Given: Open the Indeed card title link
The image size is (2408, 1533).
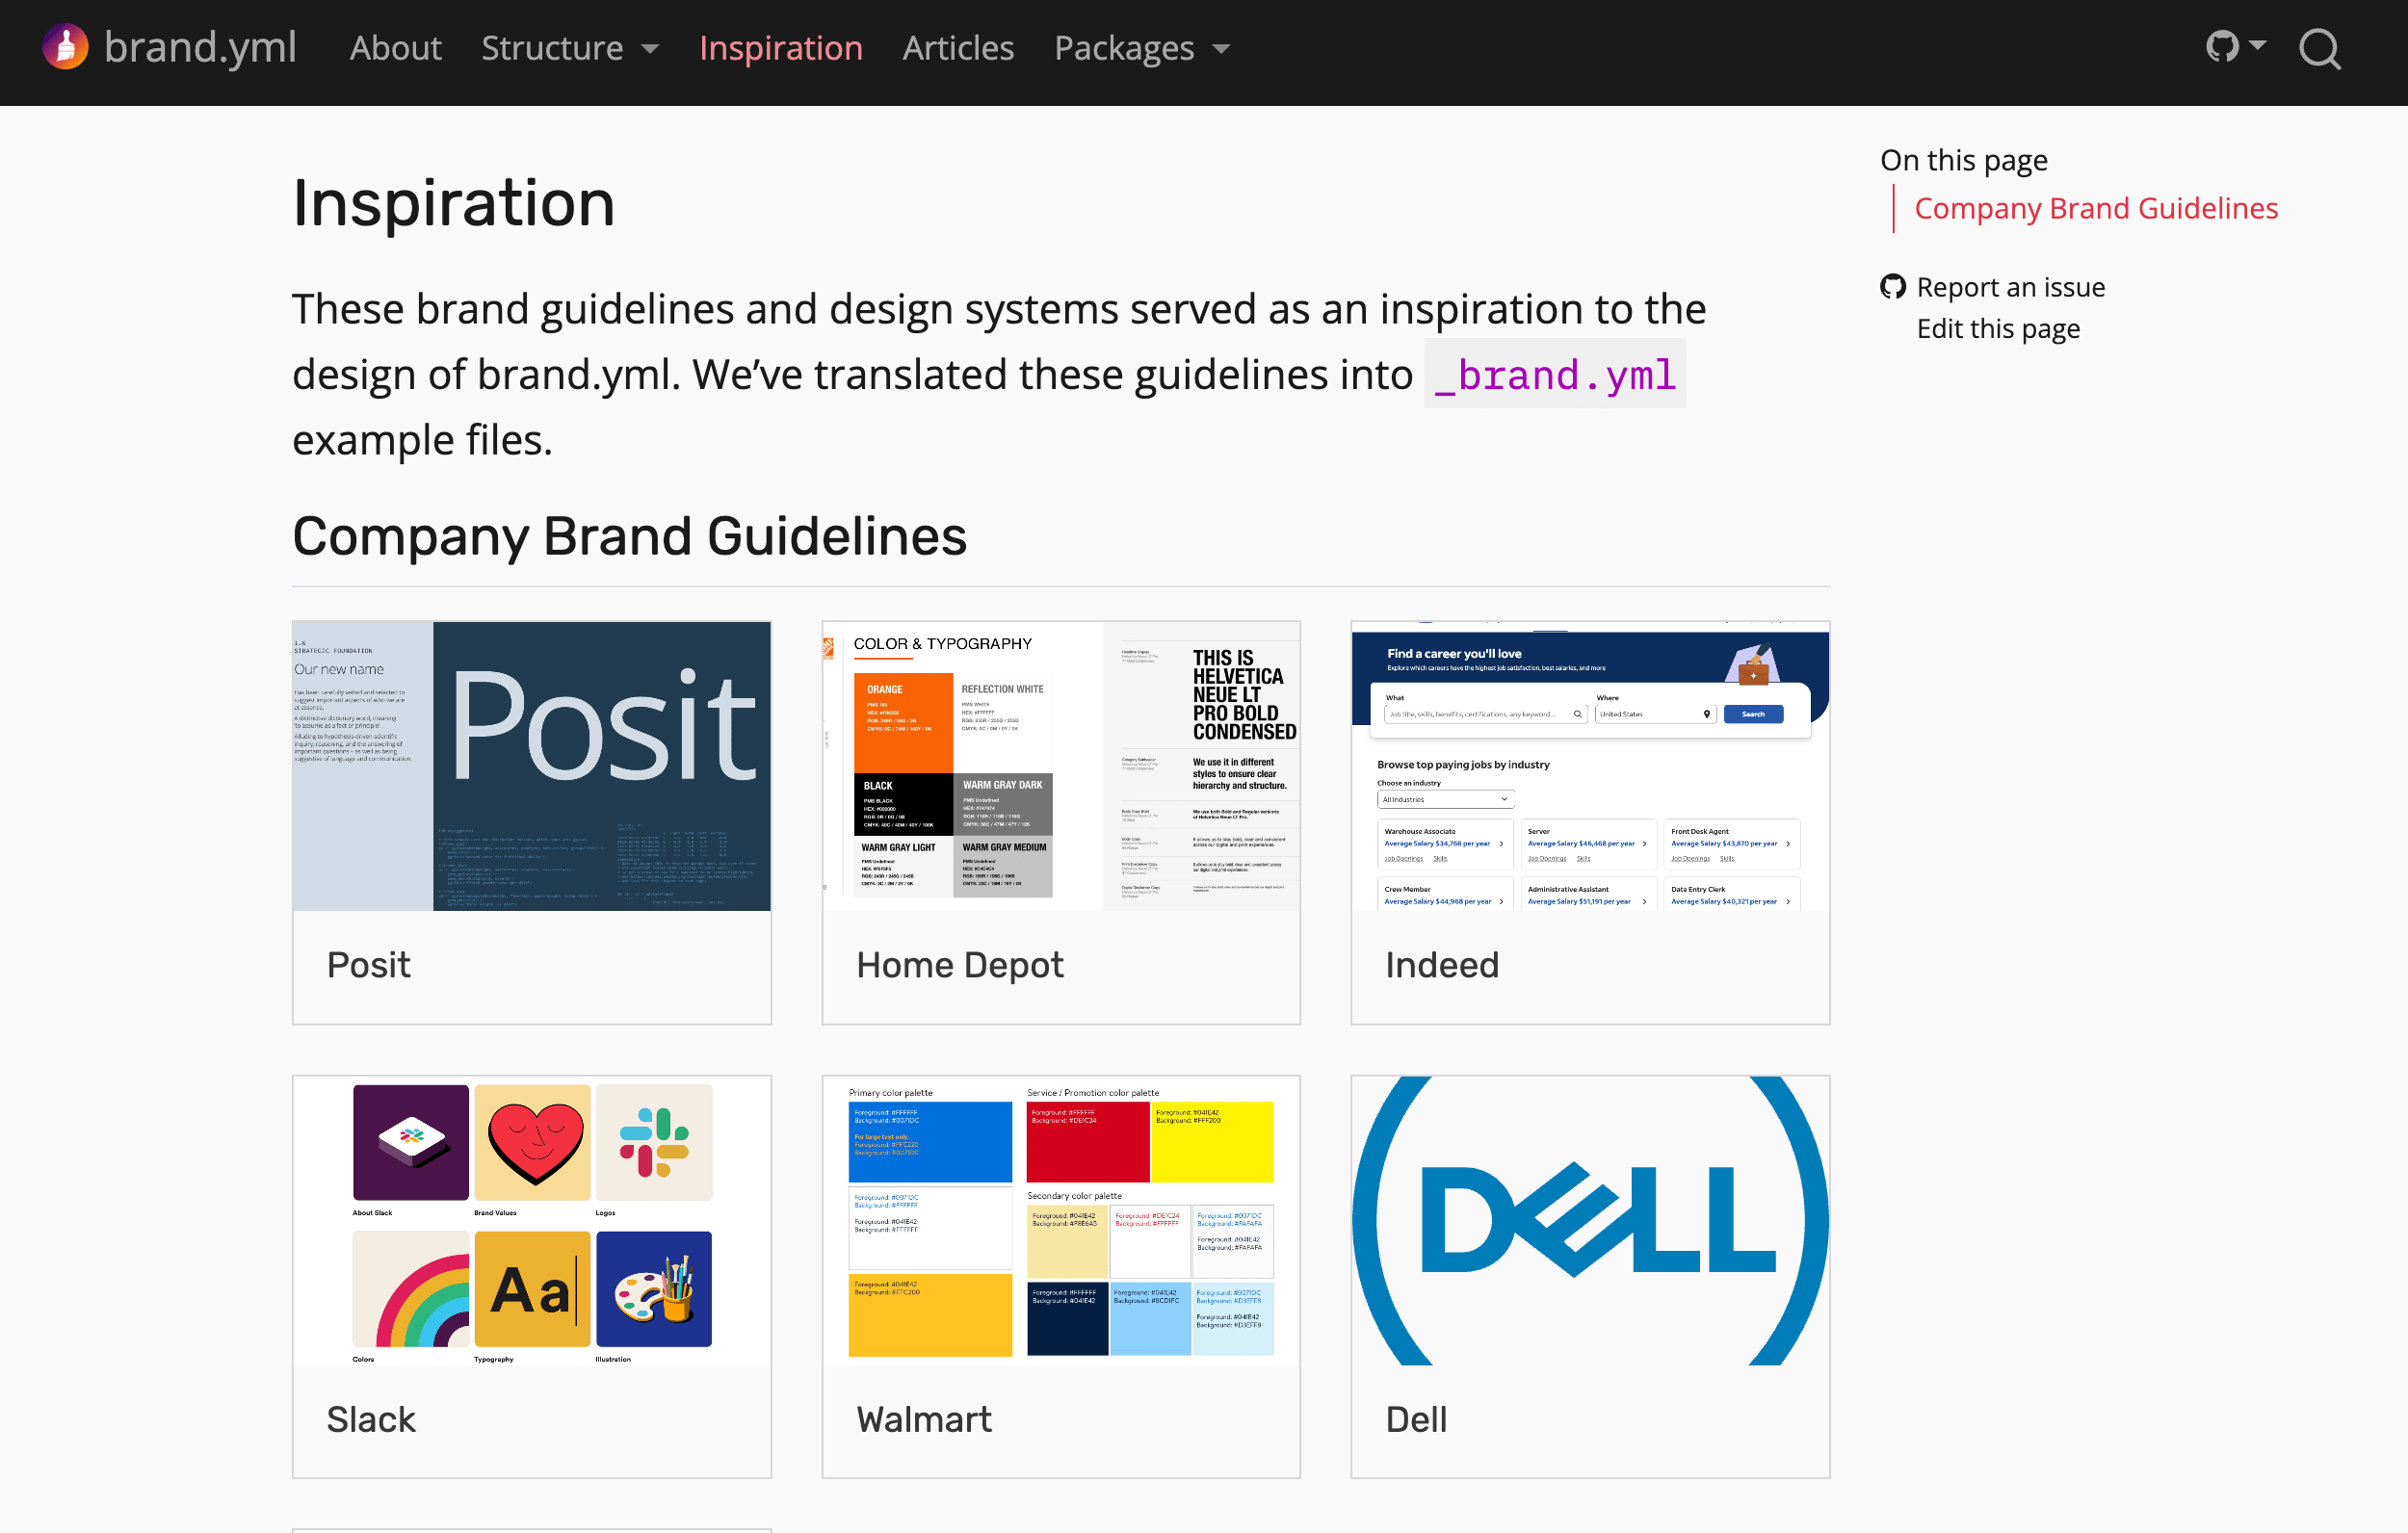Looking at the screenshot, I should [x=1442, y=965].
